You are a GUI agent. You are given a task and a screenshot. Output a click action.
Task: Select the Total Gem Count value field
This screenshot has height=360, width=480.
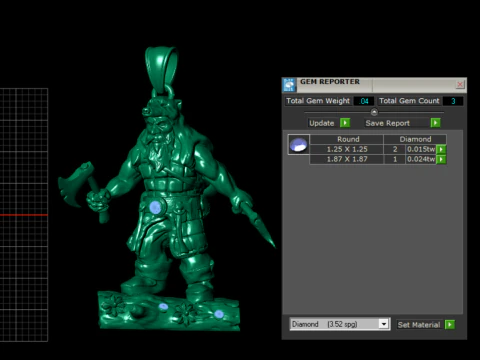tap(453, 101)
